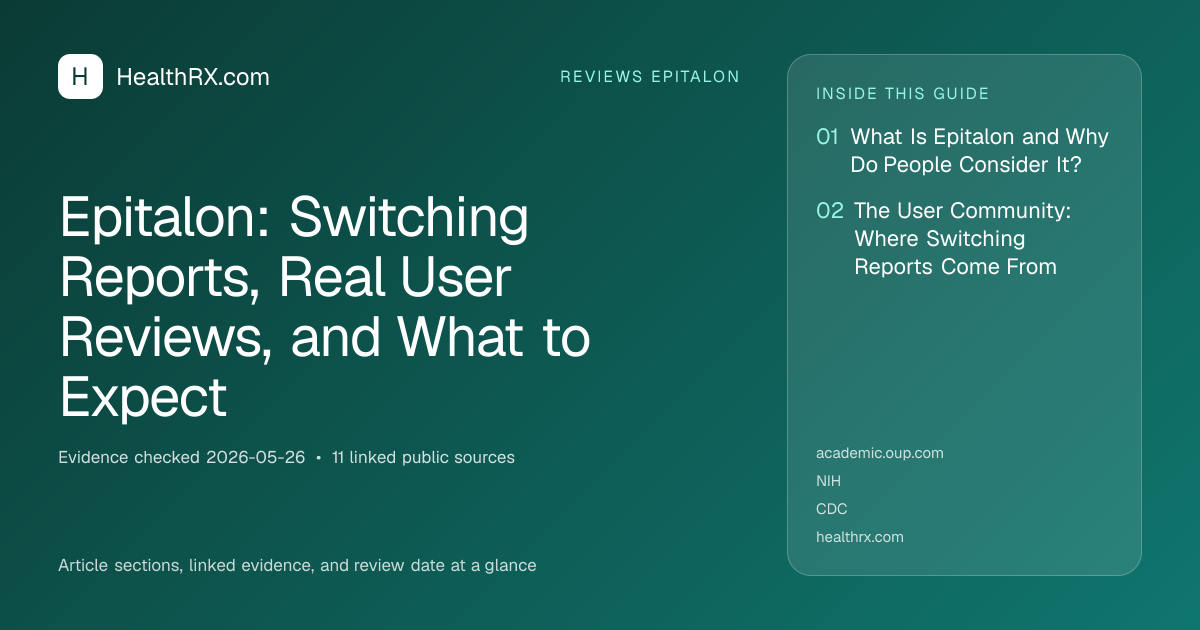Select the REVIEWS EPITALON category label
This screenshot has width=1200, height=630.
pos(650,77)
